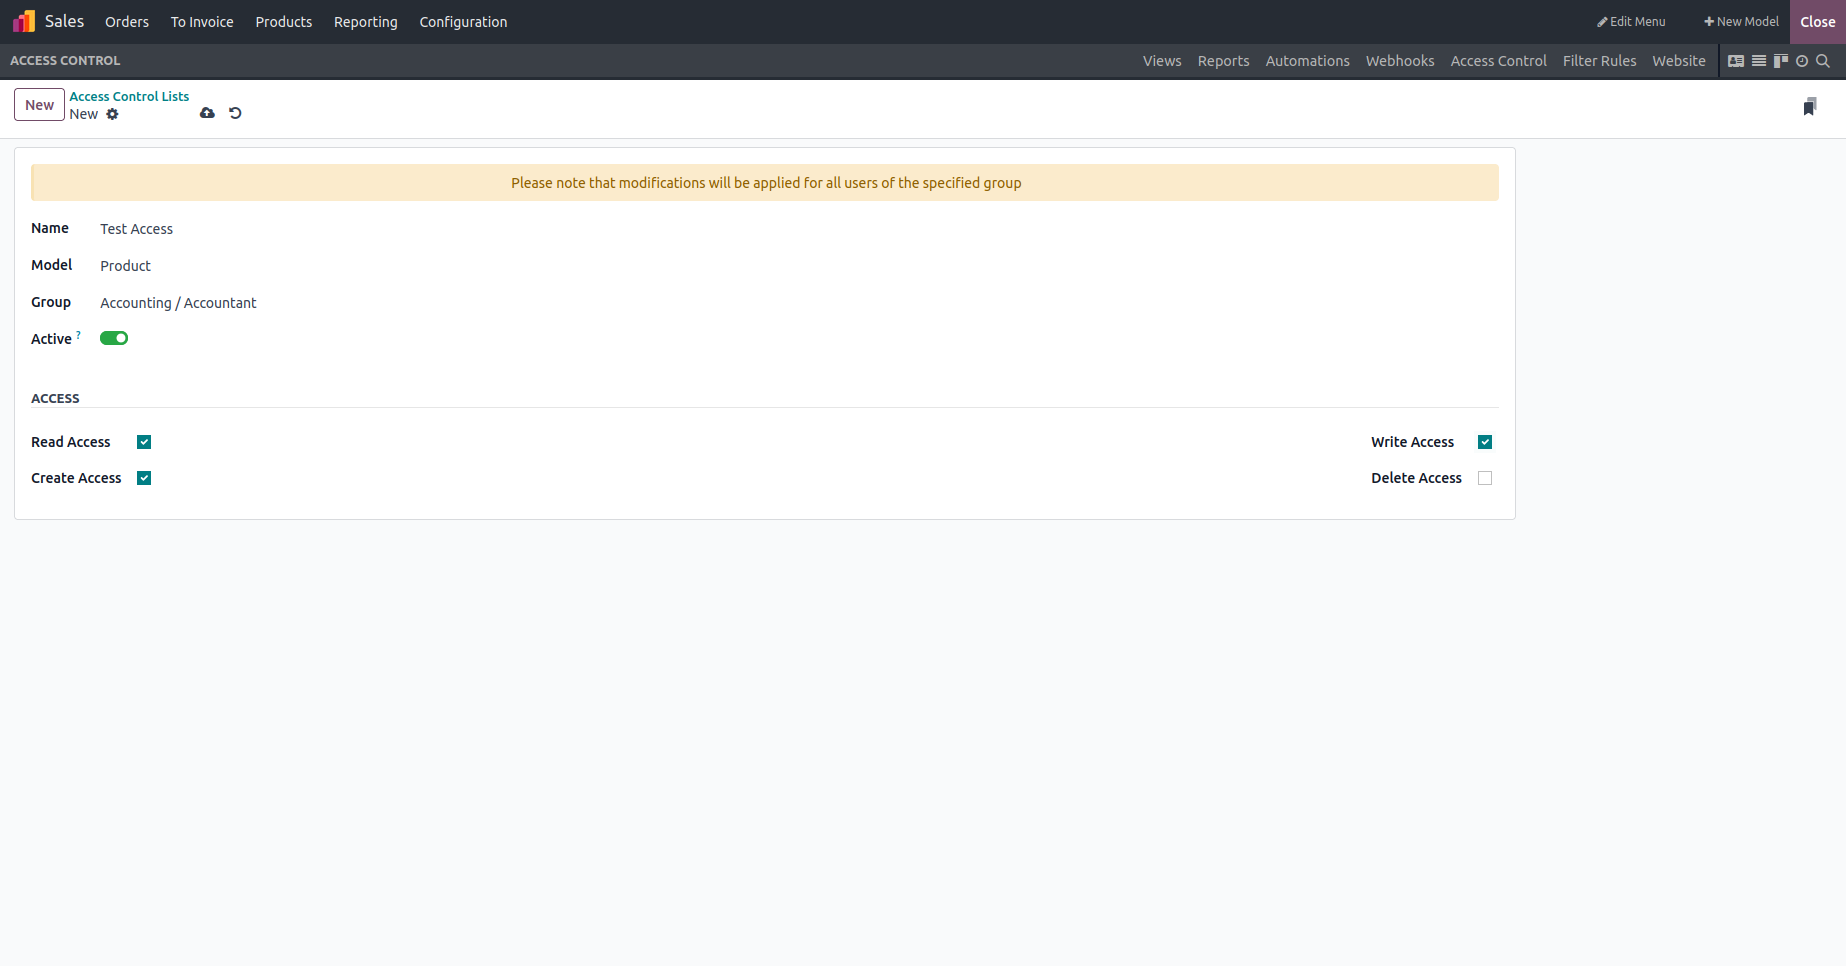Uncheck the Write Access checkbox

tap(1485, 442)
